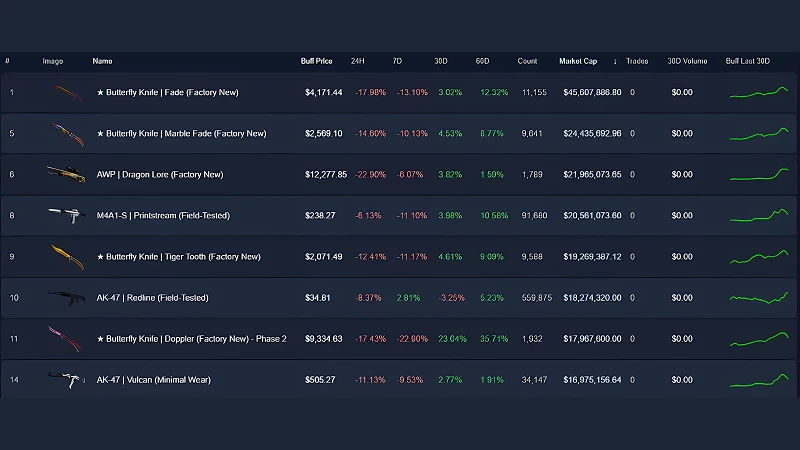800x450 pixels.
Task: Open the Butterfly Knife Doppler image
Action: pos(64,339)
